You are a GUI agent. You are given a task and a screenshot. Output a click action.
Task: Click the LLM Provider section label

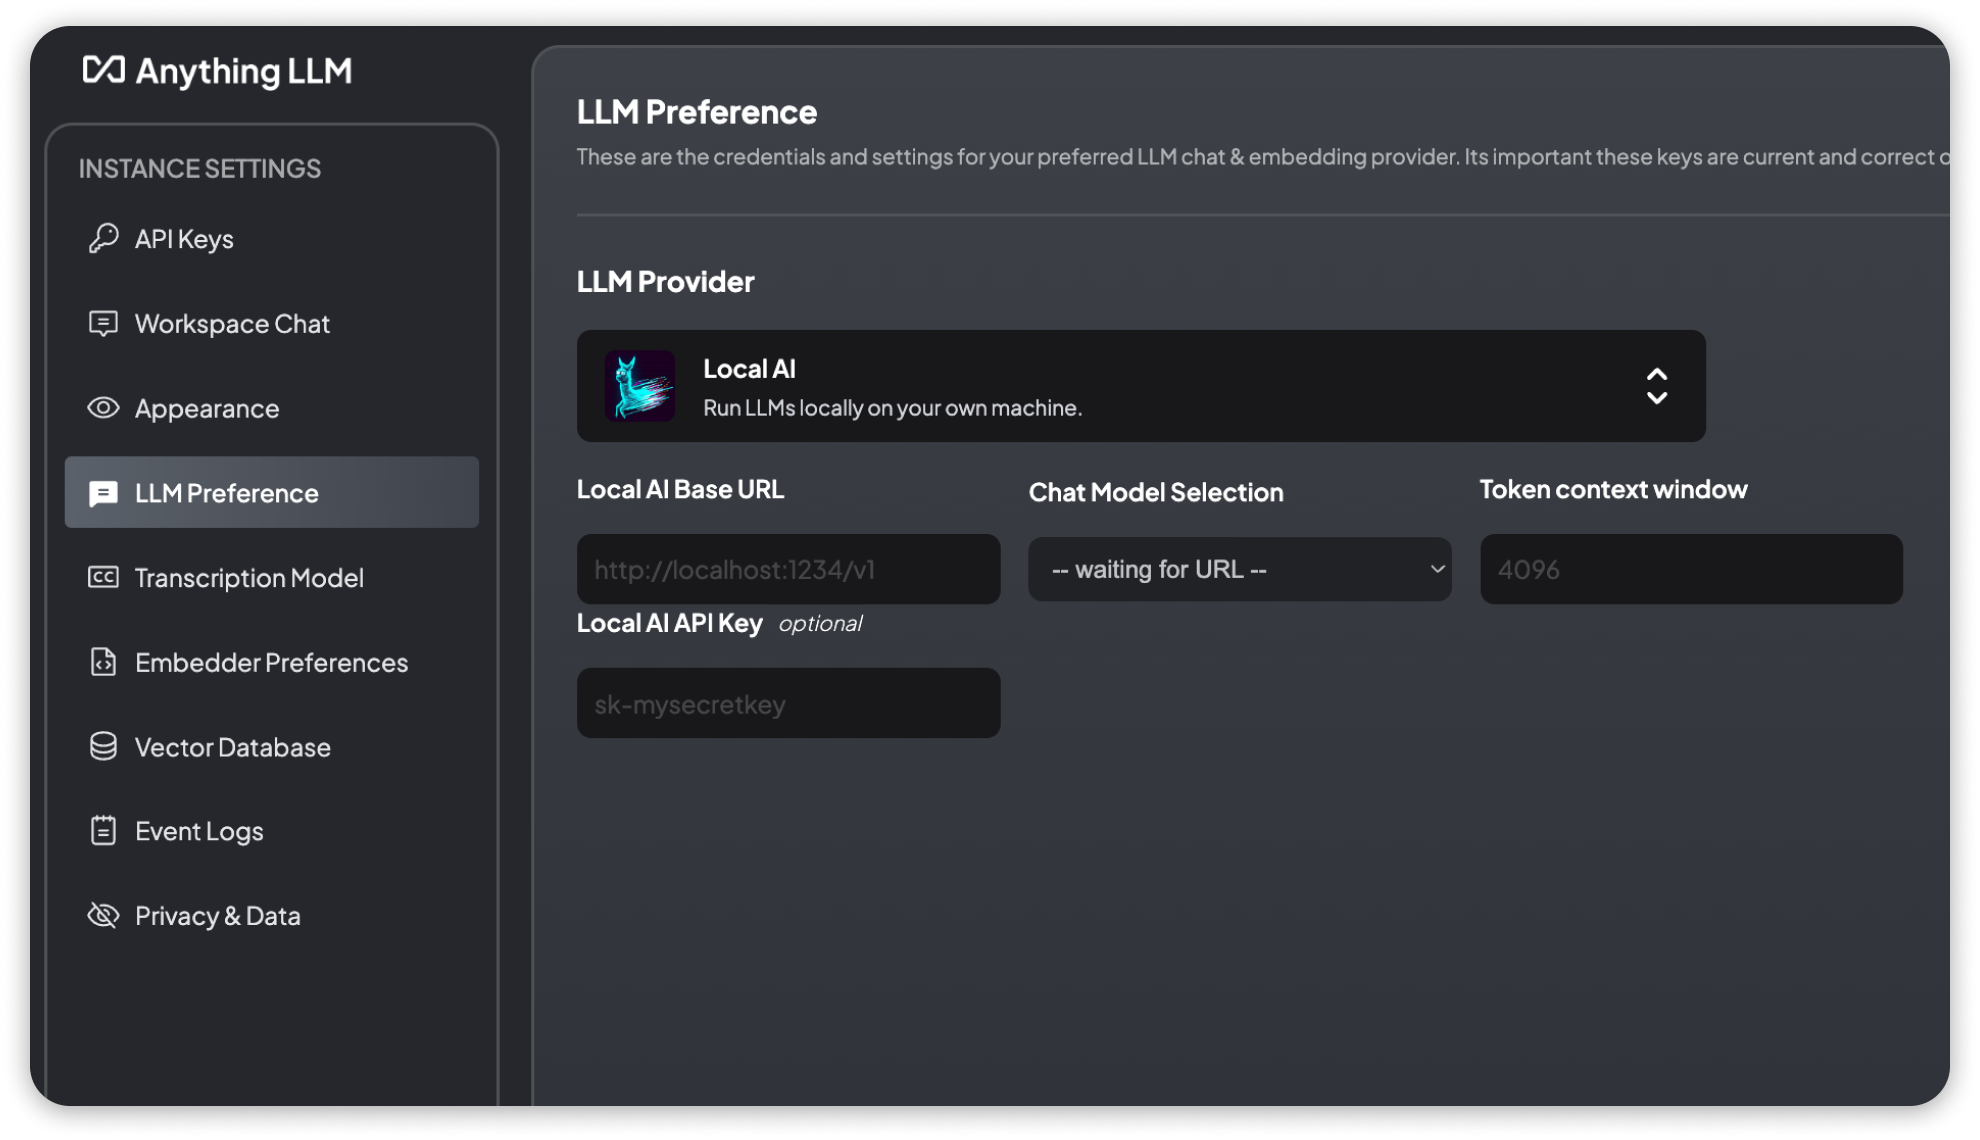point(666,281)
